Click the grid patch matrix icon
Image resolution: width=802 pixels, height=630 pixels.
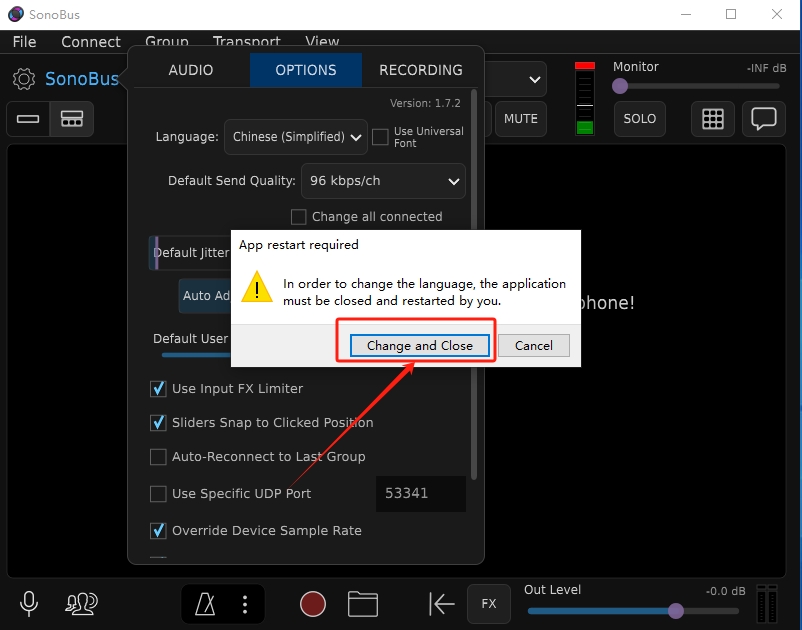pos(712,118)
